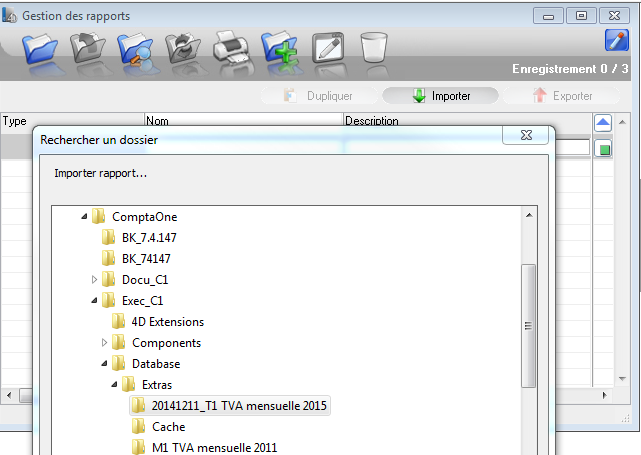Select the Docu_C1 folder name
Image resolution: width=641 pixels, height=455 pixels.
tap(145, 280)
